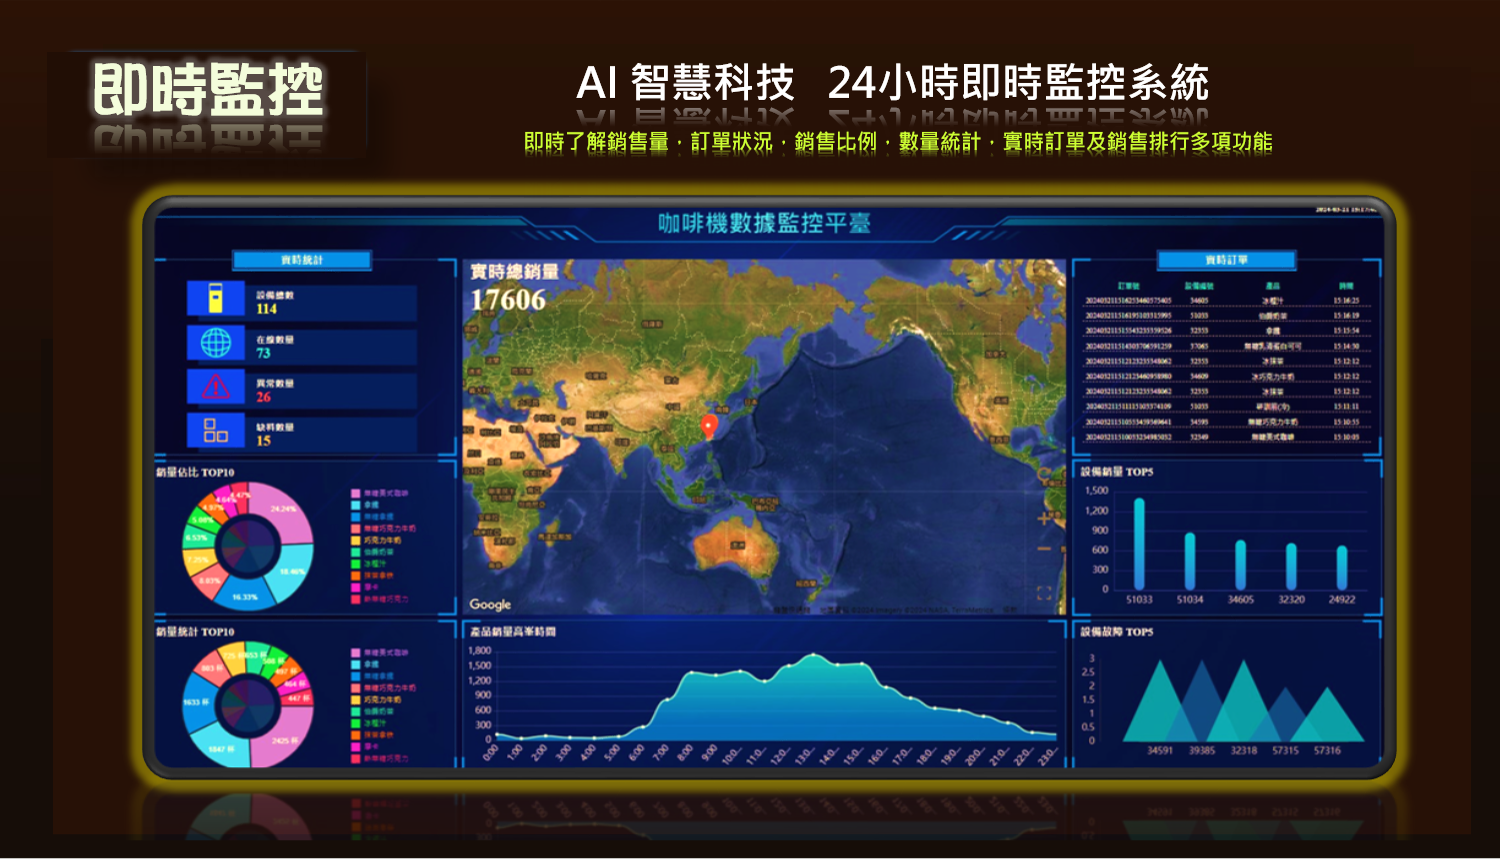Toggle map fullscreen view icon

pyautogui.click(x=1044, y=593)
